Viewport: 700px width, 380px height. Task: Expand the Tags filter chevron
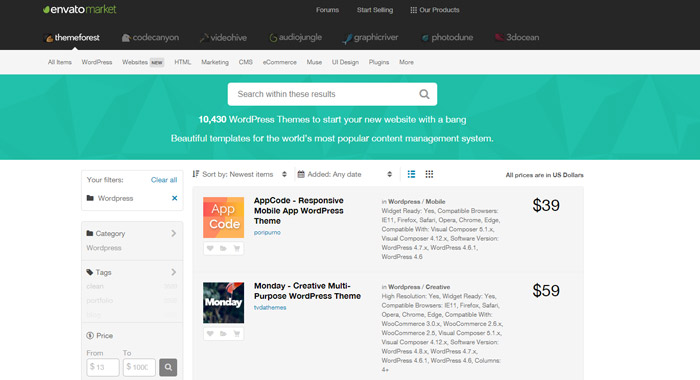[x=174, y=272]
